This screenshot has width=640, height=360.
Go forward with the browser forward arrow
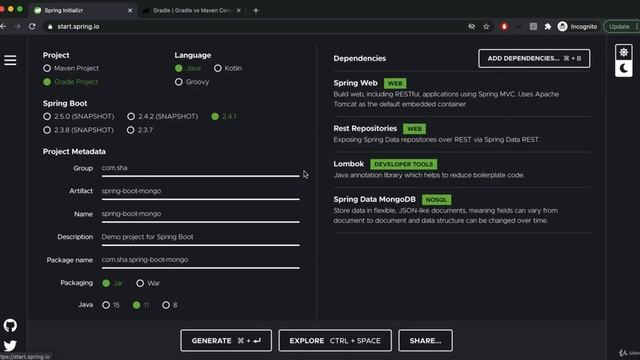click(17, 27)
